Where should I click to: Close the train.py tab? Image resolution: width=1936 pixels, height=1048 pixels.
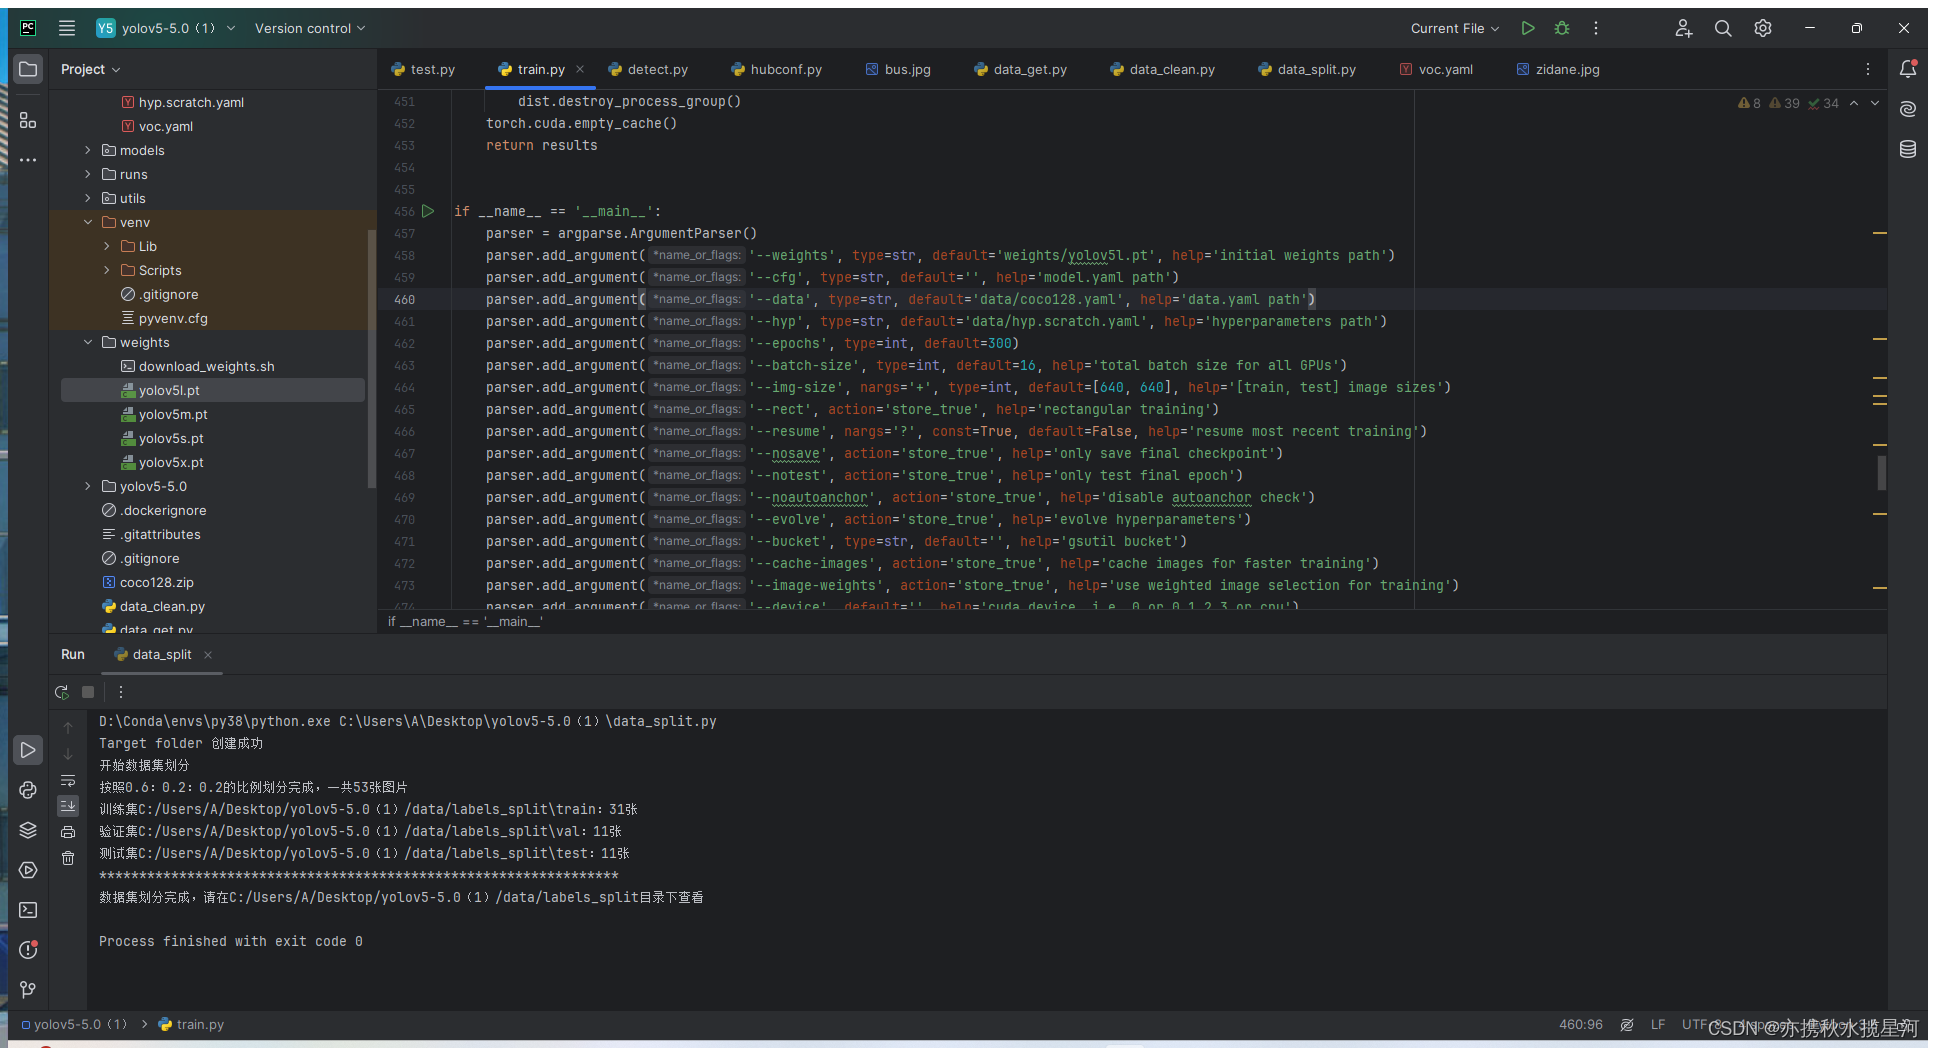(580, 69)
